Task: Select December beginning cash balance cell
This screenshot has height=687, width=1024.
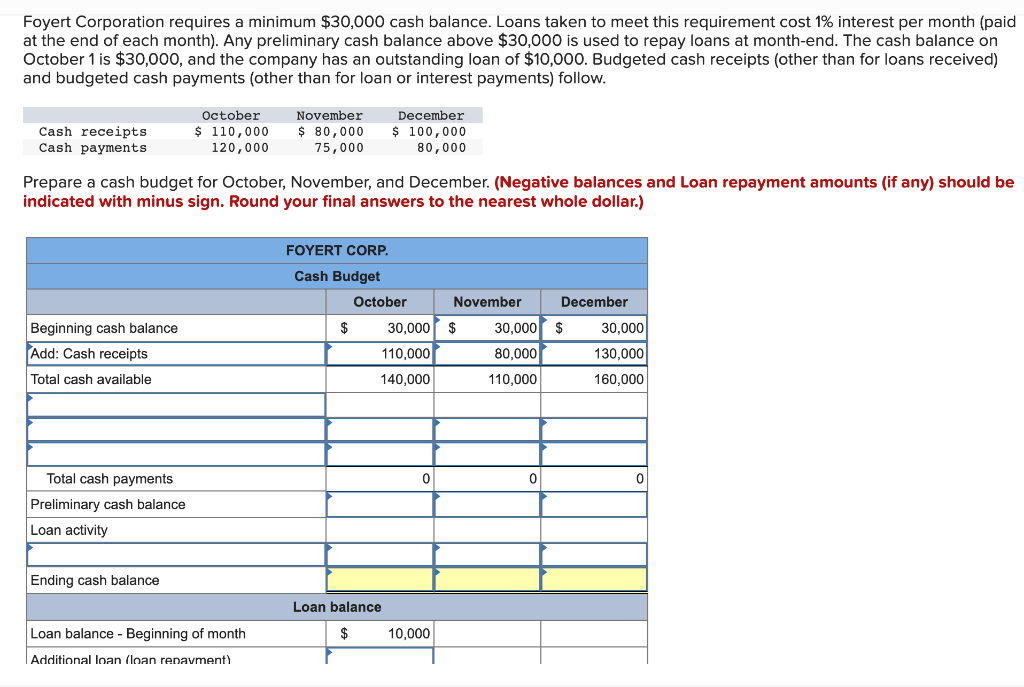Action: tap(594, 328)
